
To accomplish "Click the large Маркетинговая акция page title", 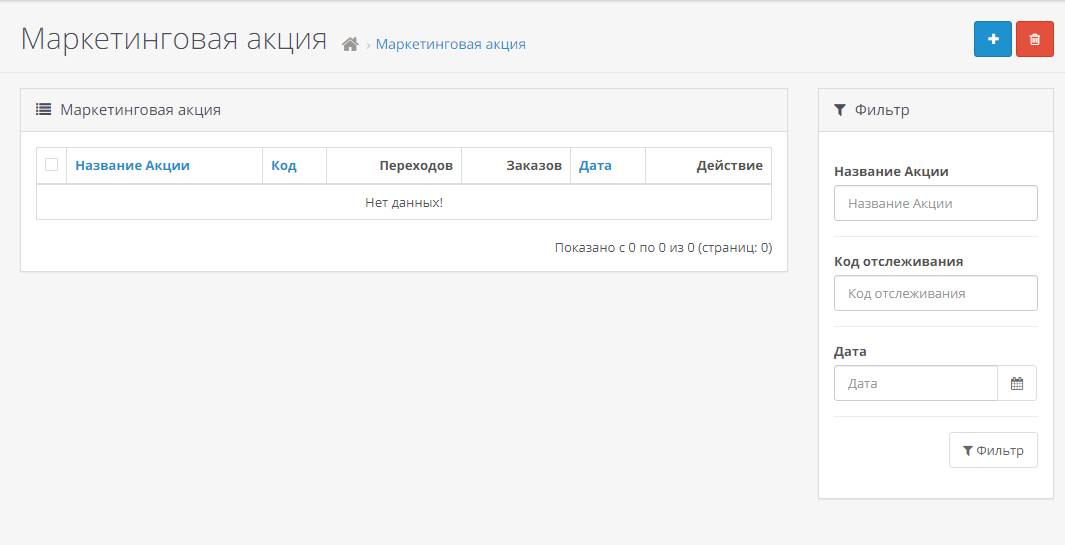I will pyautogui.click(x=174, y=39).
